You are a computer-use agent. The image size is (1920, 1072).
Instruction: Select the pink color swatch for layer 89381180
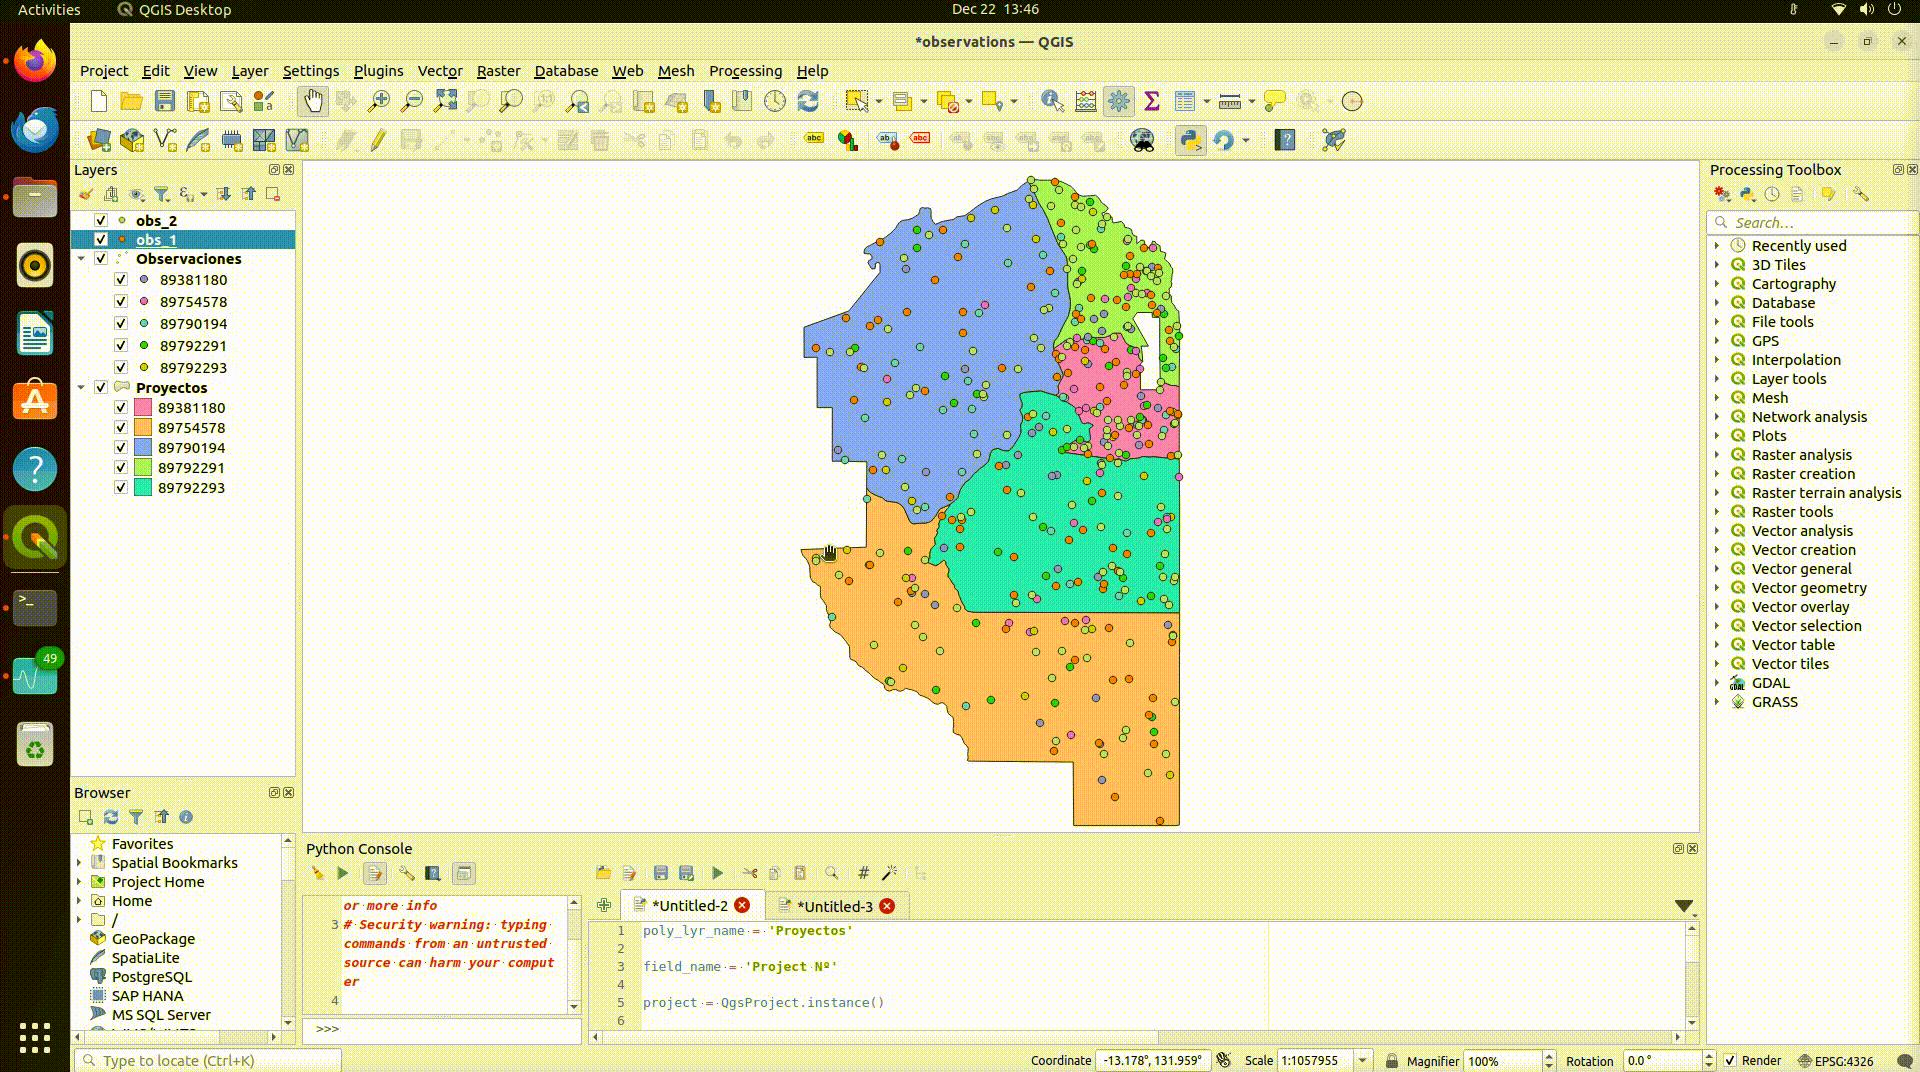(141, 407)
